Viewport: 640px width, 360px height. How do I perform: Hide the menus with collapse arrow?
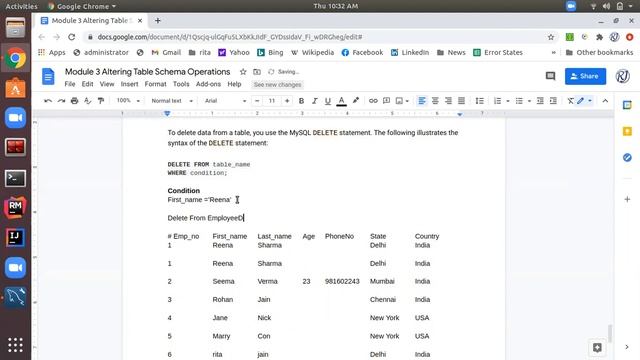tap(605, 101)
